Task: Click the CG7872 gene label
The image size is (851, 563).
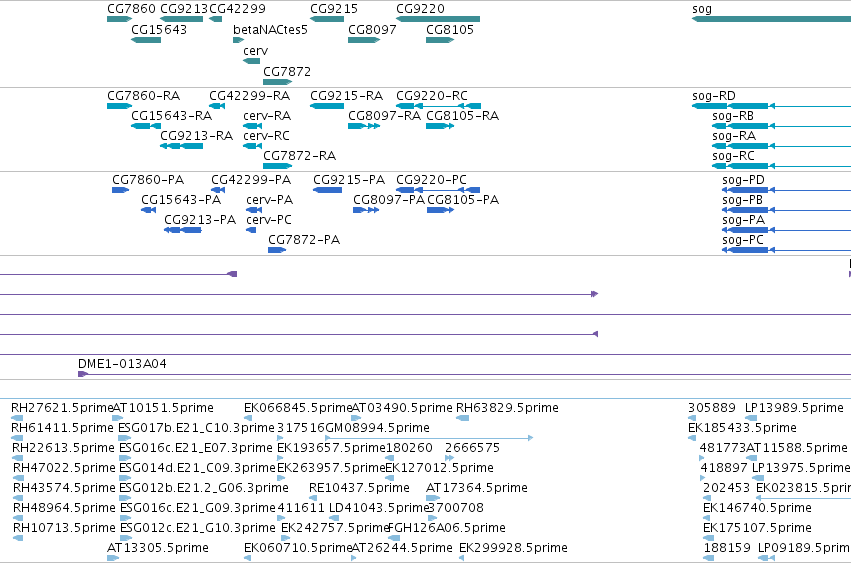Action: (x=287, y=72)
